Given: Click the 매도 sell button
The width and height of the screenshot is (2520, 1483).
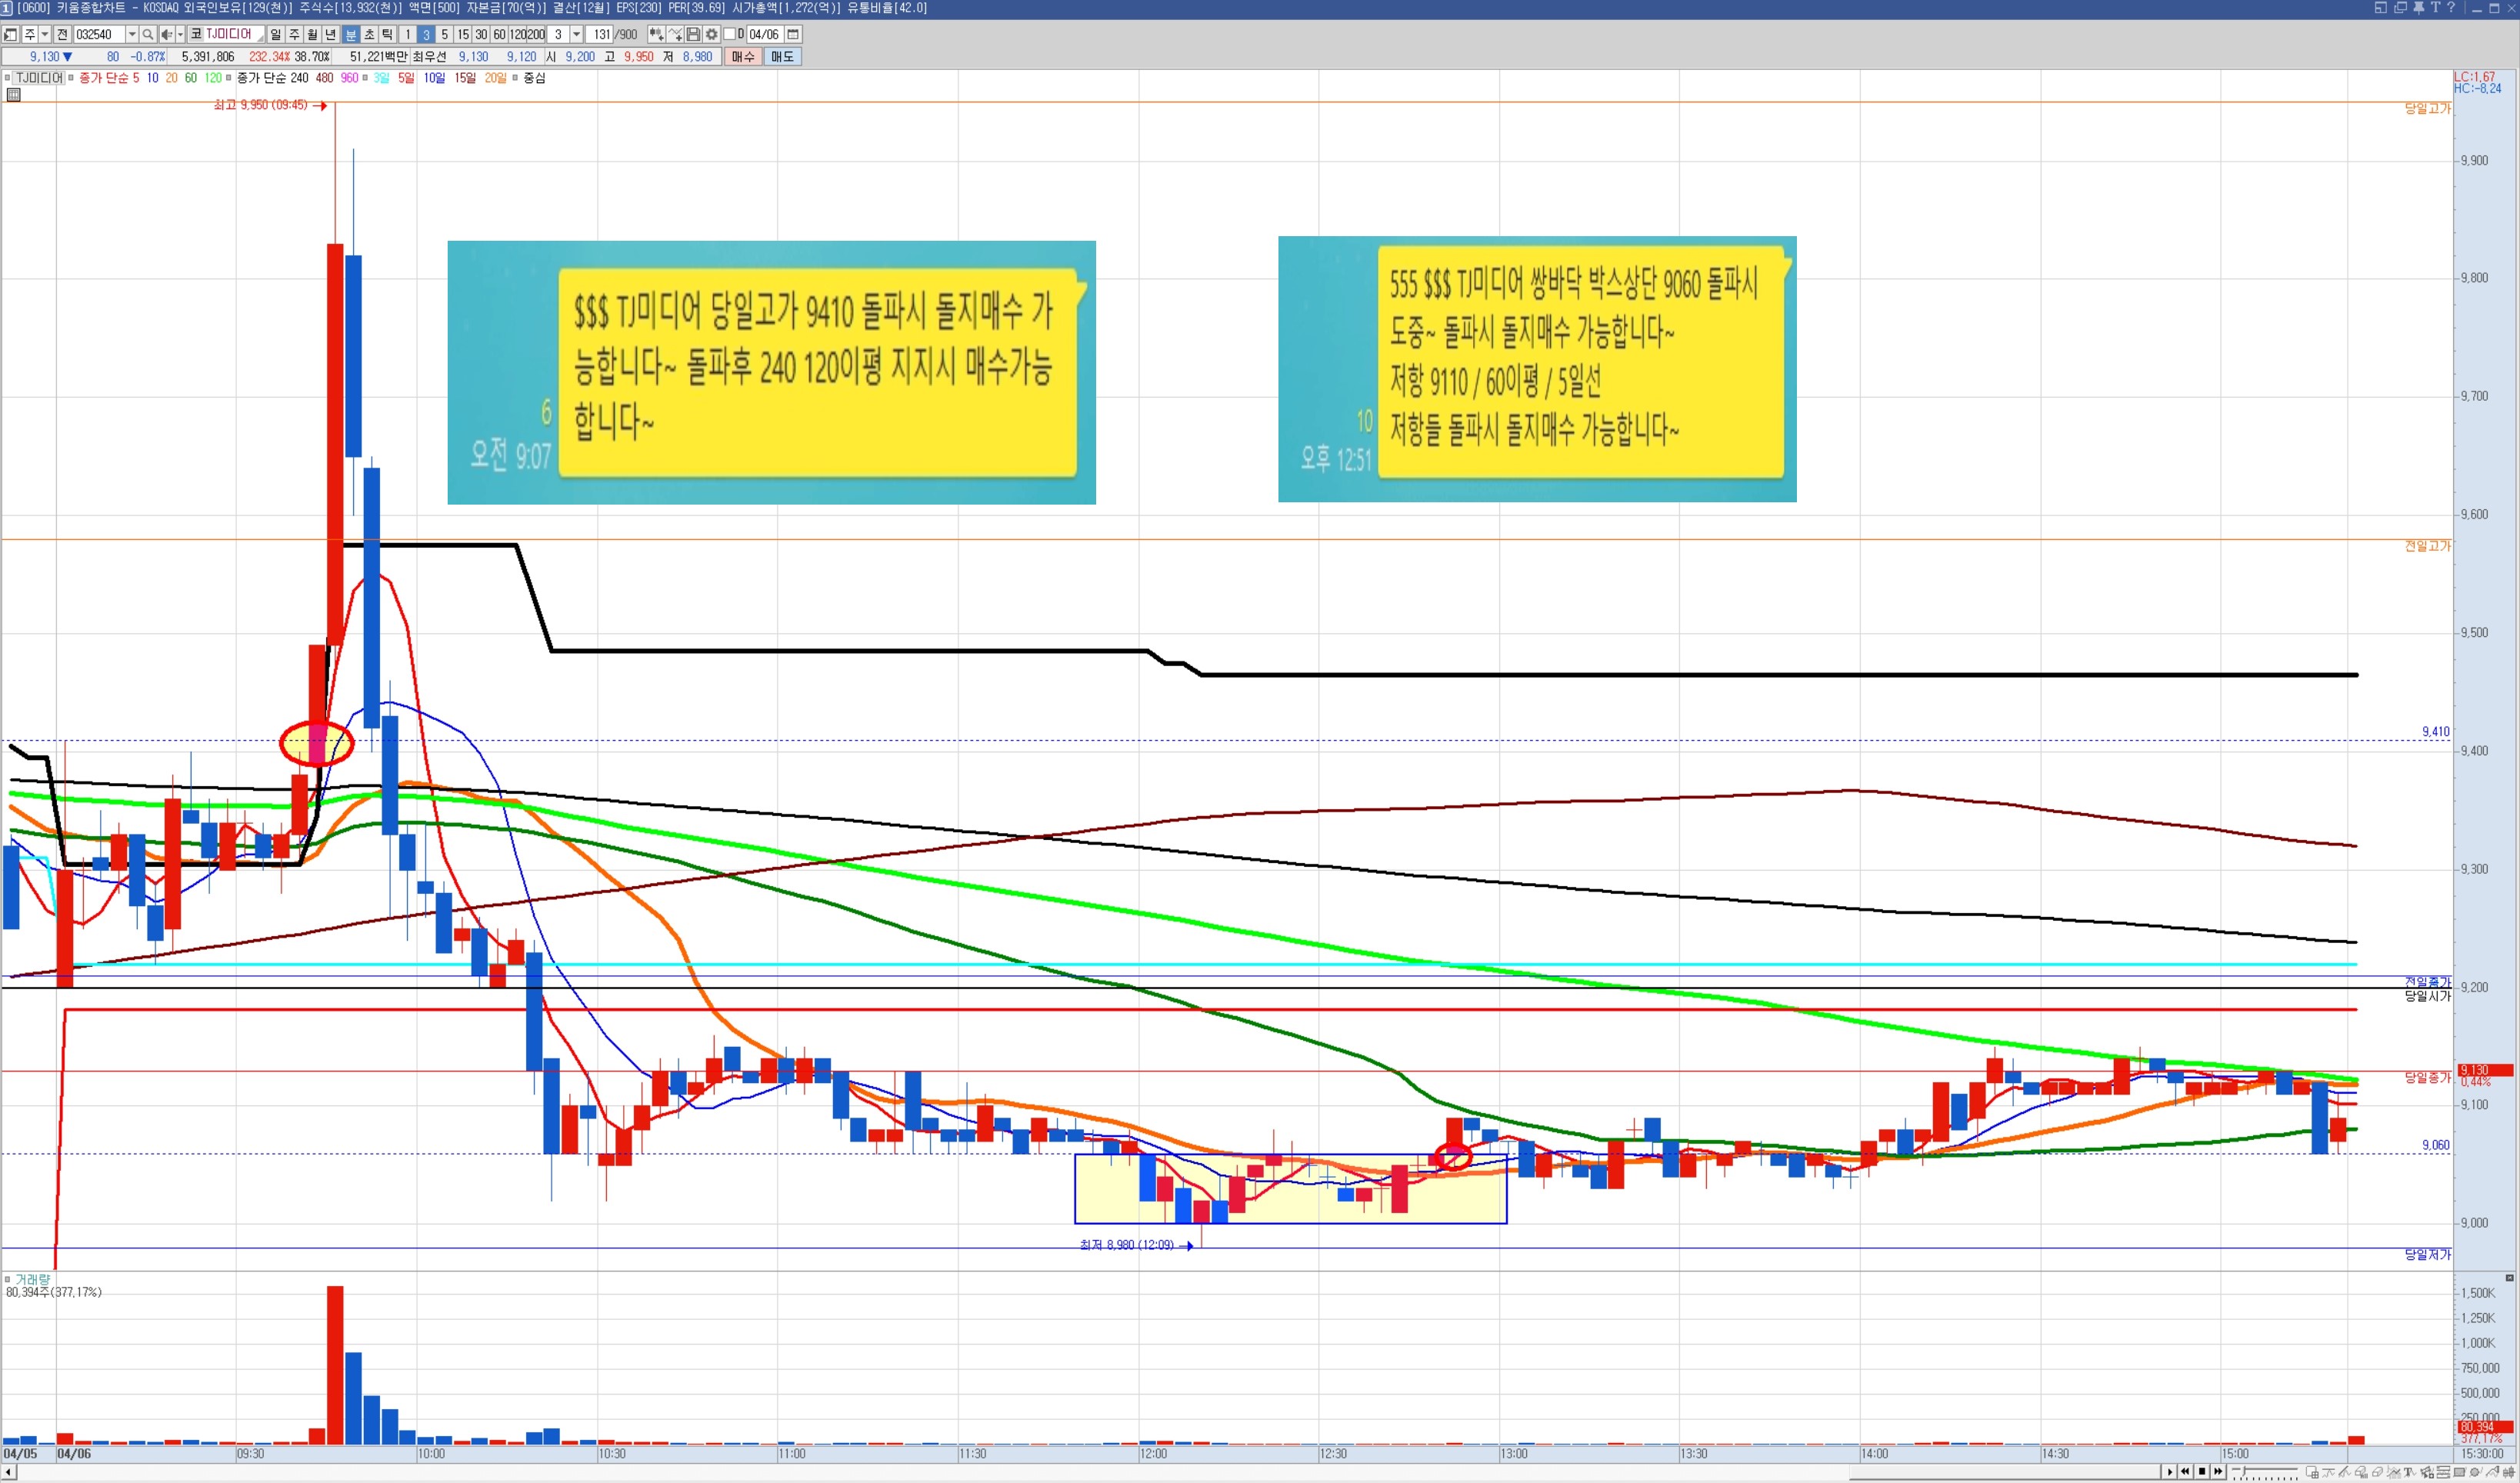Looking at the screenshot, I should 782,57.
